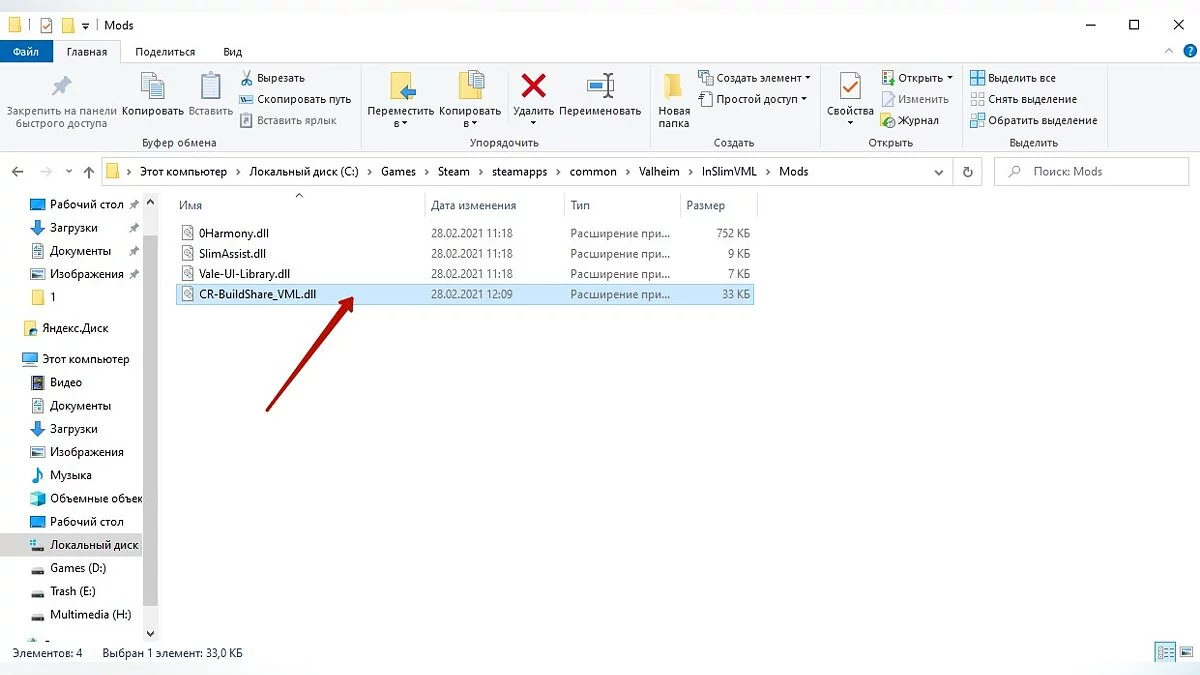Viewport: 1200px width, 675px height.
Task: Switch to large icons view
Action: tap(1186, 653)
